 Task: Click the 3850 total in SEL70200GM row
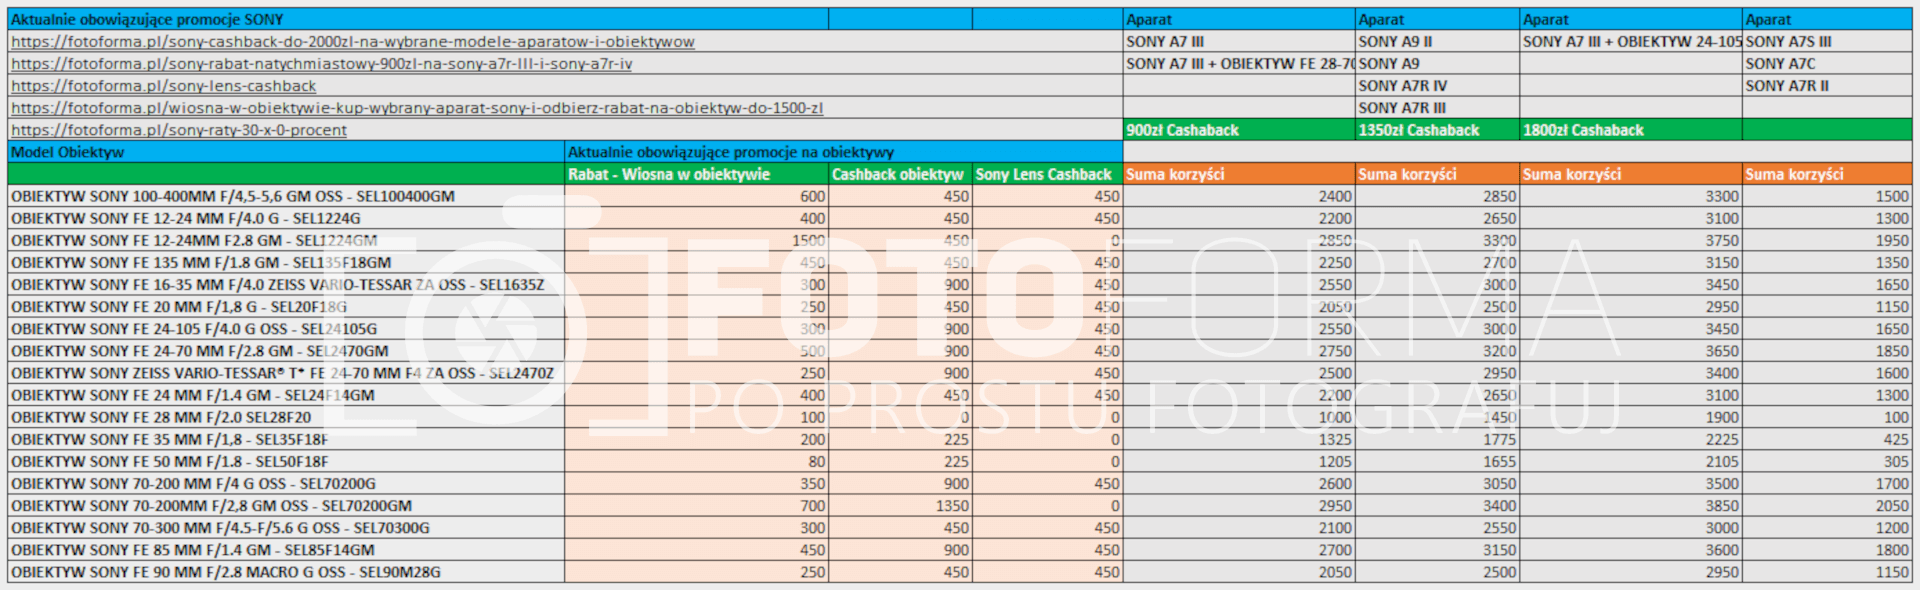1630,506
